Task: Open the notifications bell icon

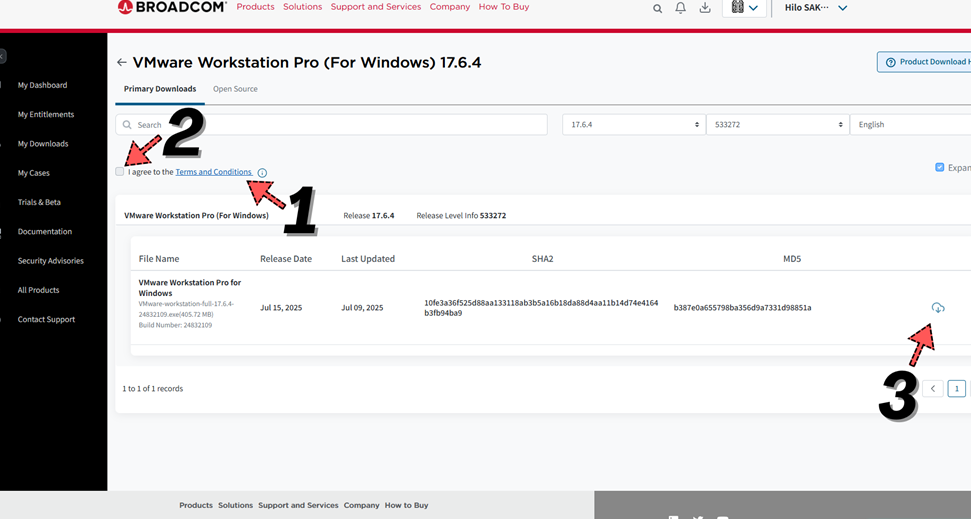Action: pos(681,8)
